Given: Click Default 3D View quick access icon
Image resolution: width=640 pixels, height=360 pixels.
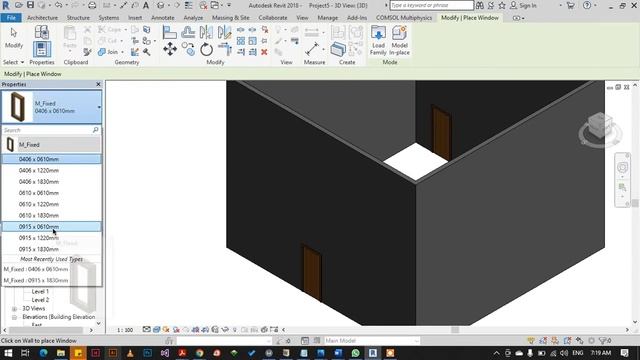Looking at the screenshot, I should pyautogui.click(x=161, y=5).
